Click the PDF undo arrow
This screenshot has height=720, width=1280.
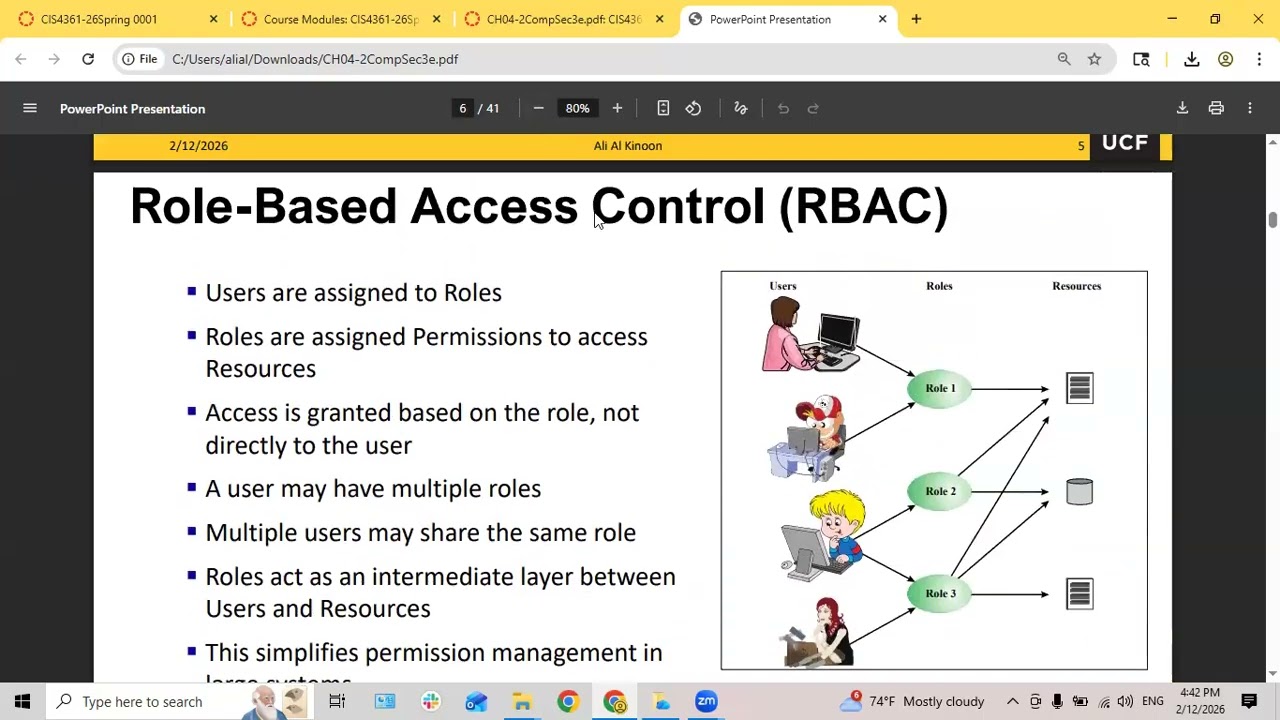click(x=783, y=108)
